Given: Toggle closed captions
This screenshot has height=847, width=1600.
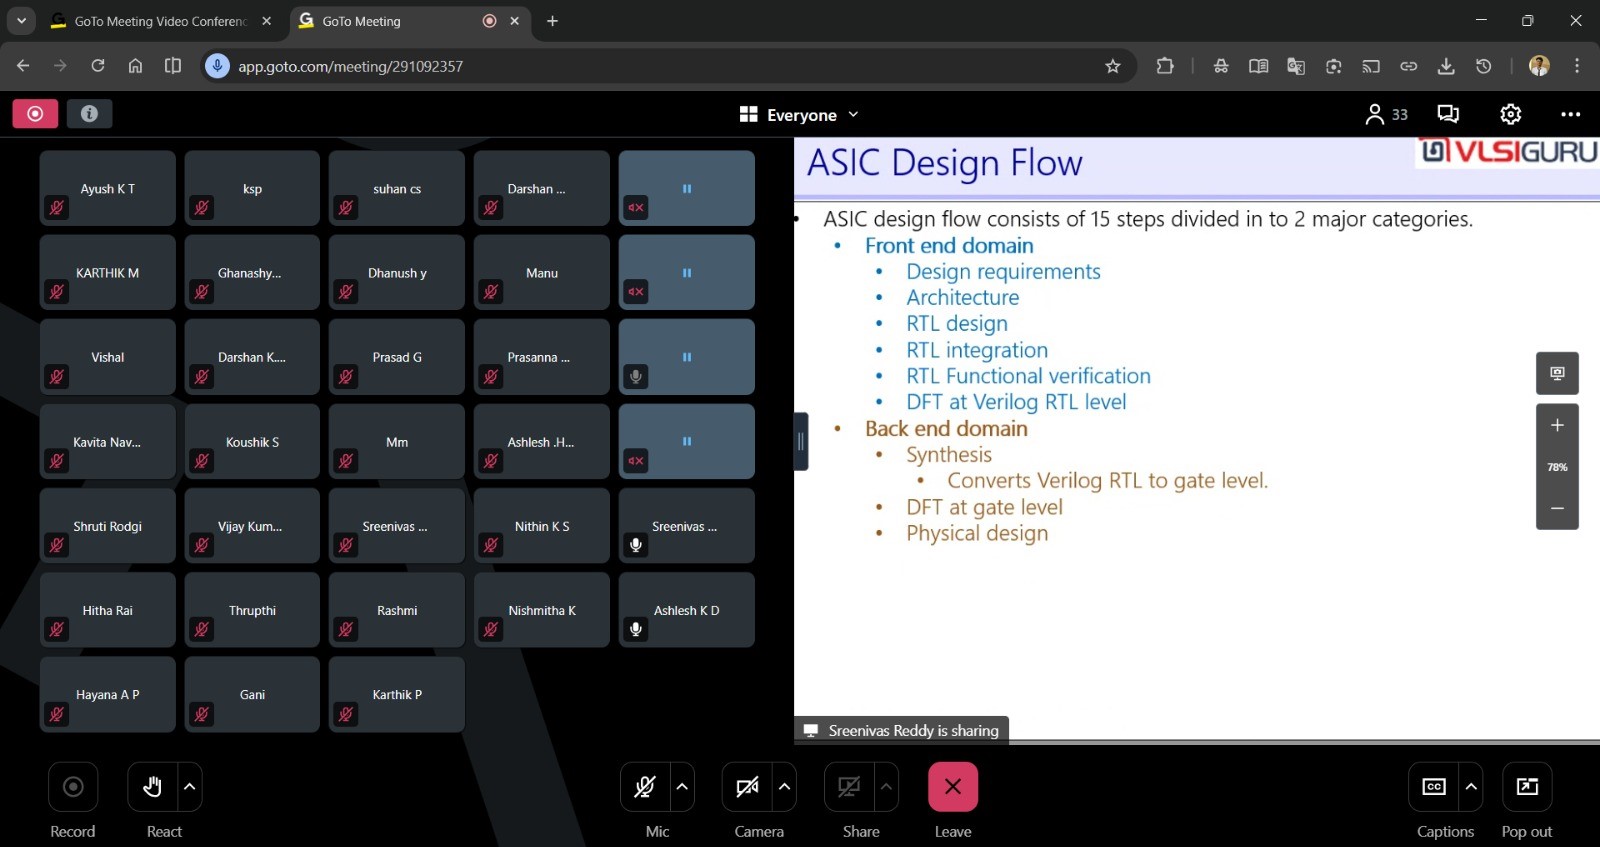Looking at the screenshot, I should tap(1434, 788).
